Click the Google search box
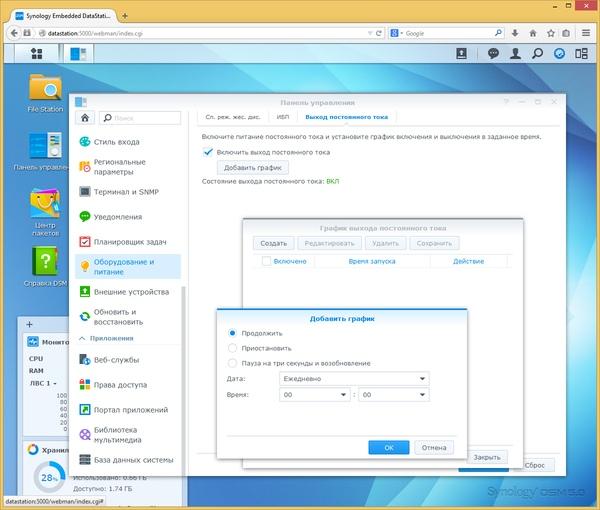 [446, 33]
